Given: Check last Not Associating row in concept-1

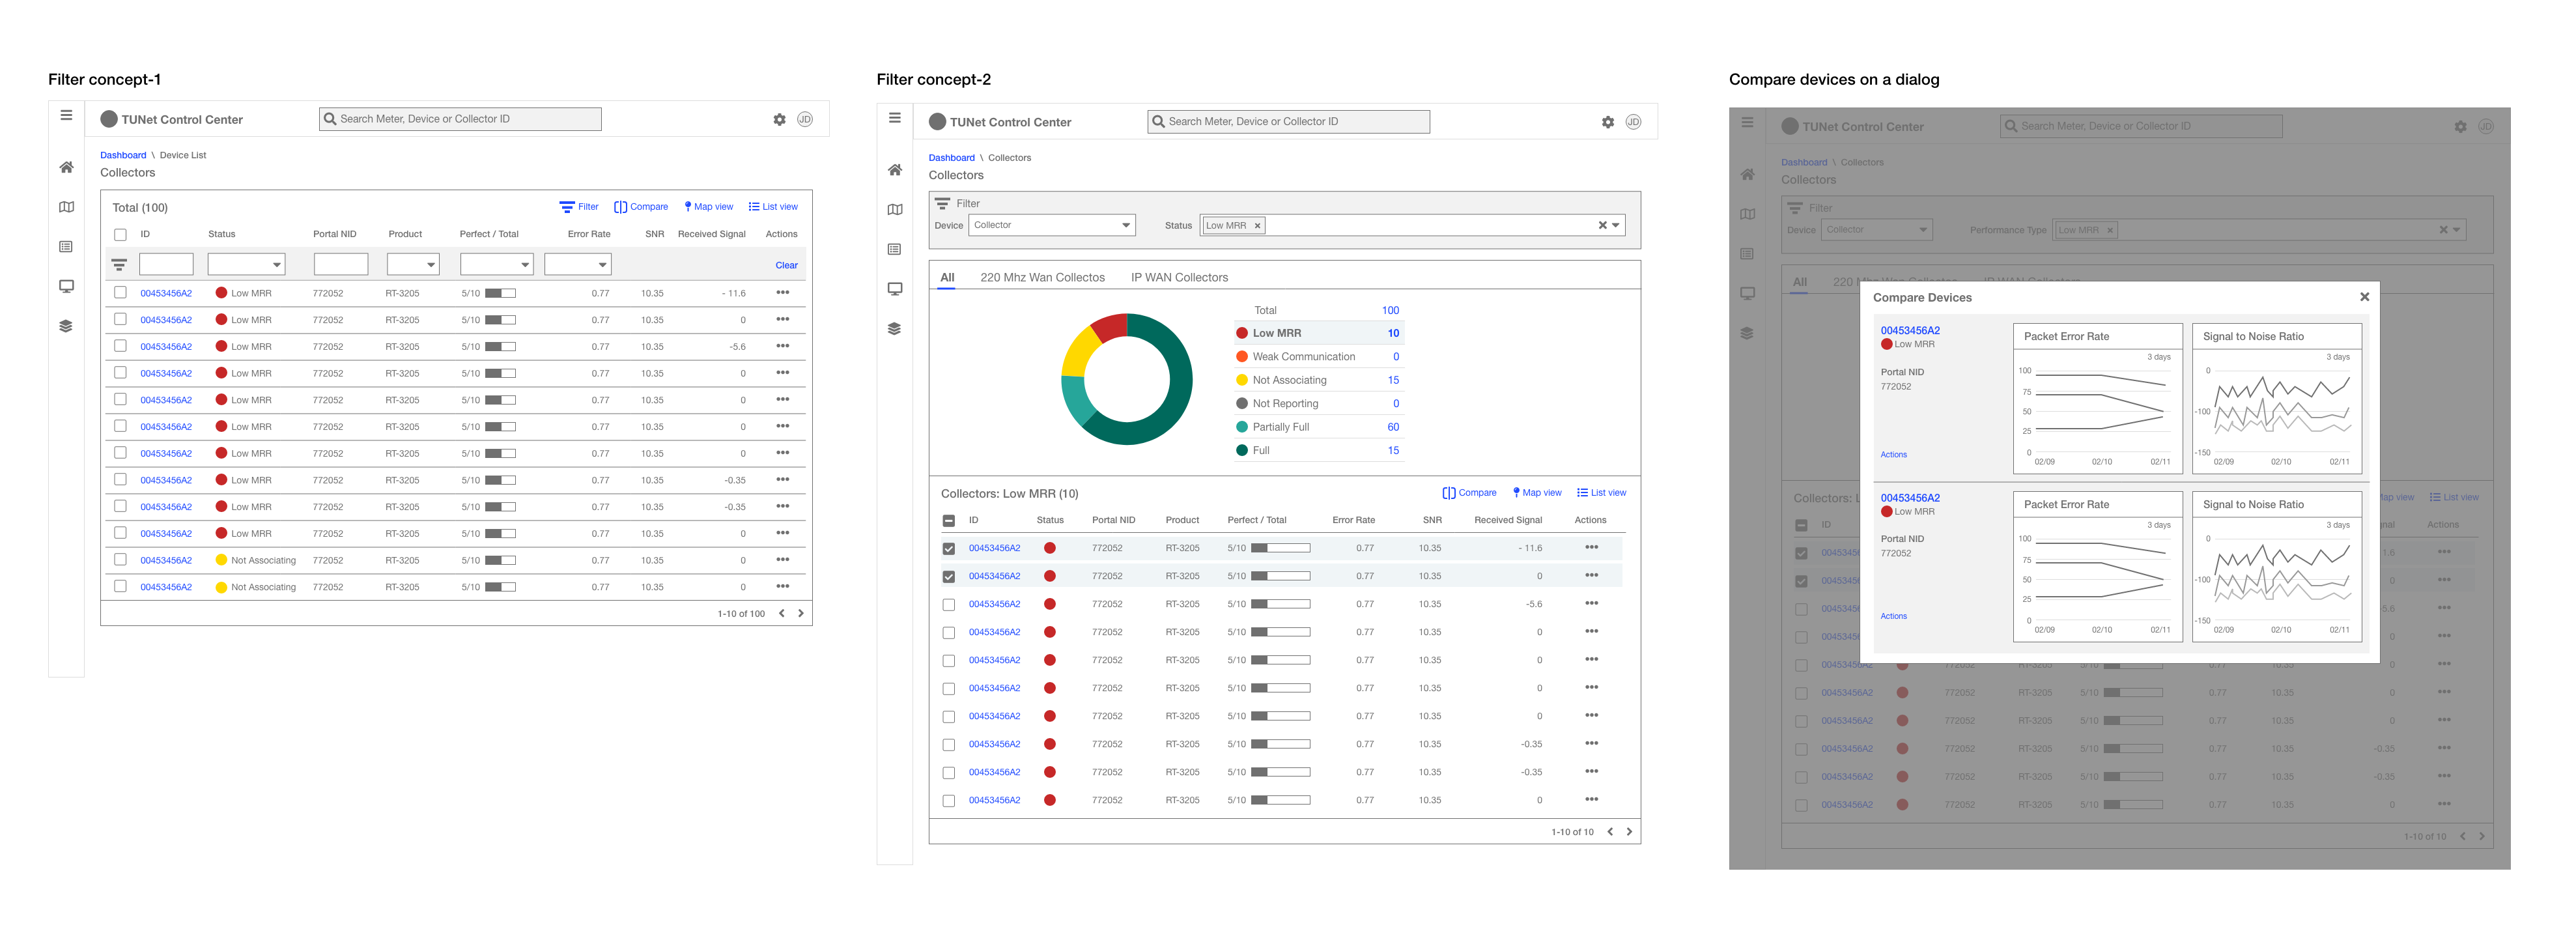Looking at the screenshot, I should click(120, 587).
